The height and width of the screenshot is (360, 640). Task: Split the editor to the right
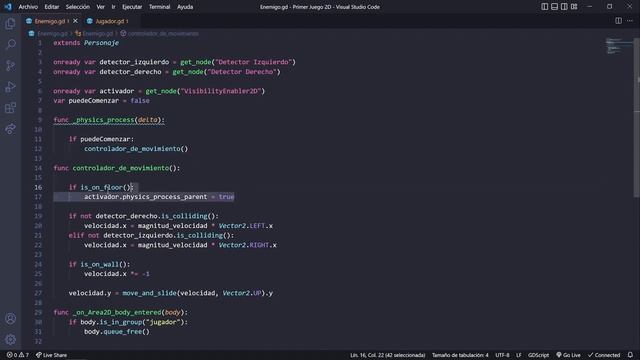[618, 21]
